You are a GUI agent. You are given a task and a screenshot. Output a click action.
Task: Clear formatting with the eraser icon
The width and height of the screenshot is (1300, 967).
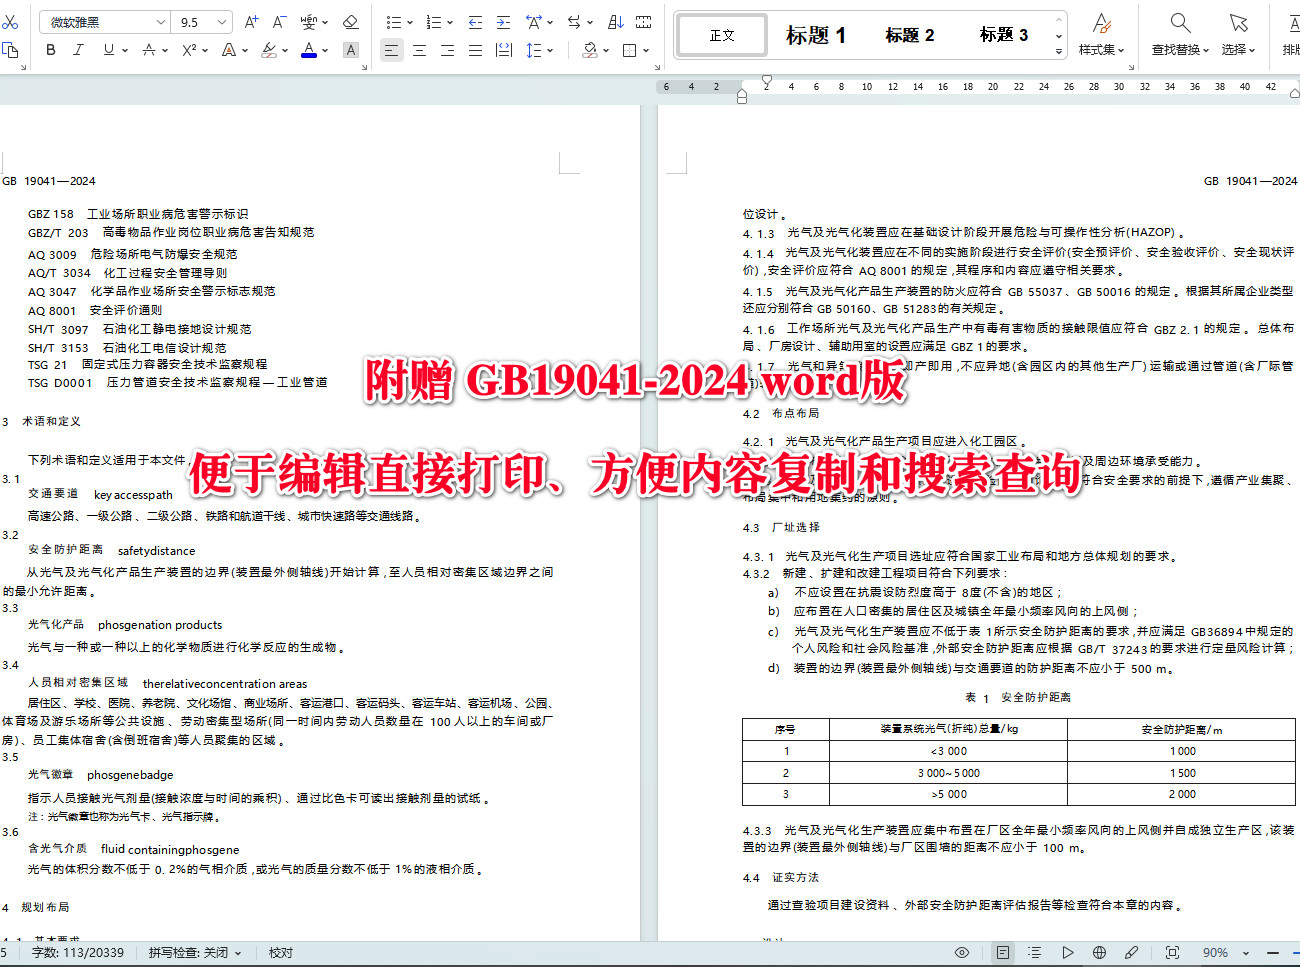coord(350,22)
